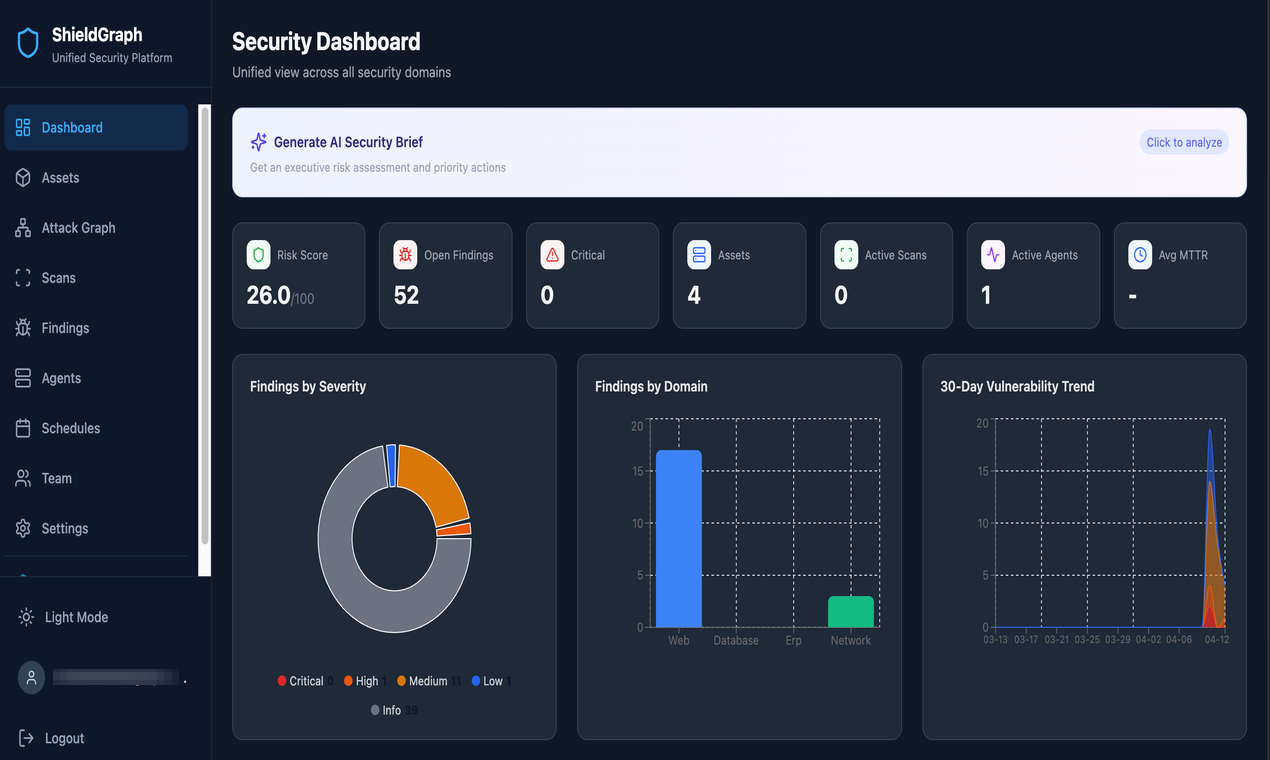
Task: Switch to Light Mode
Action: pos(62,617)
